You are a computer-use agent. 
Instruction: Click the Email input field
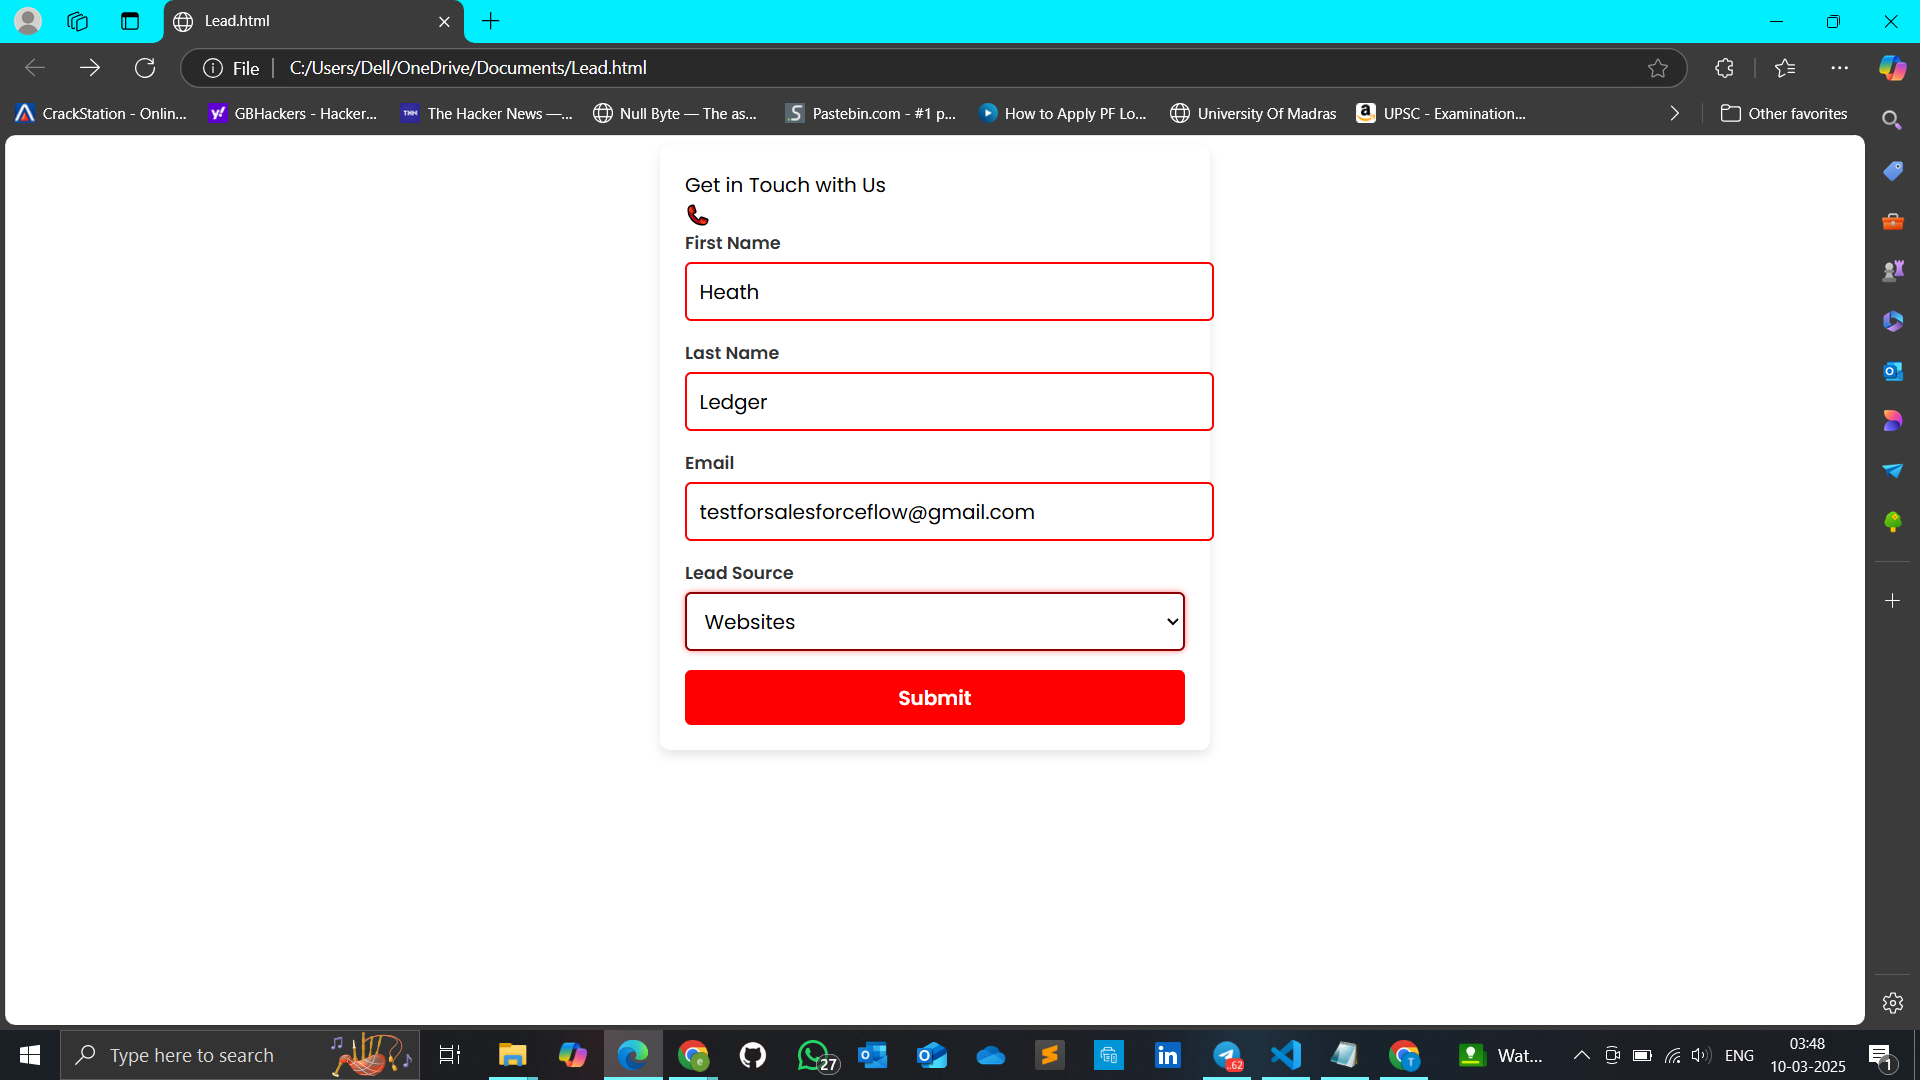click(x=948, y=512)
